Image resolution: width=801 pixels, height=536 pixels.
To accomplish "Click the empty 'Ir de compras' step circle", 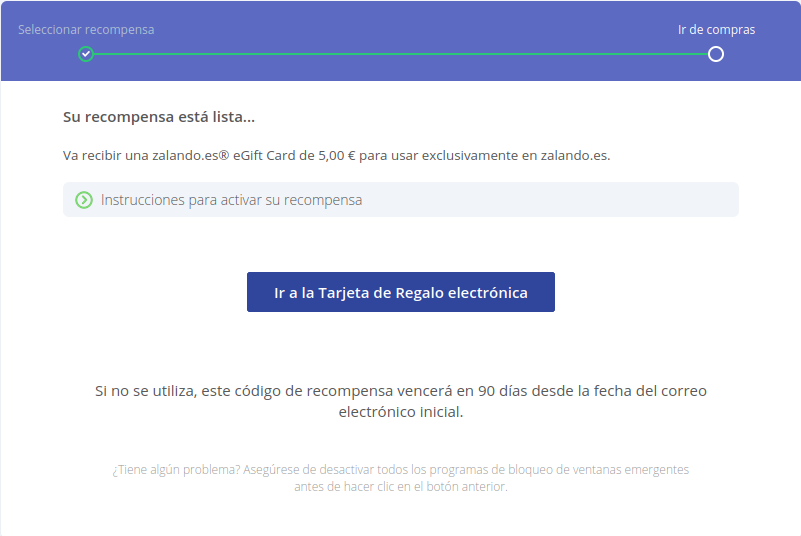I will pyautogui.click(x=716, y=54).
